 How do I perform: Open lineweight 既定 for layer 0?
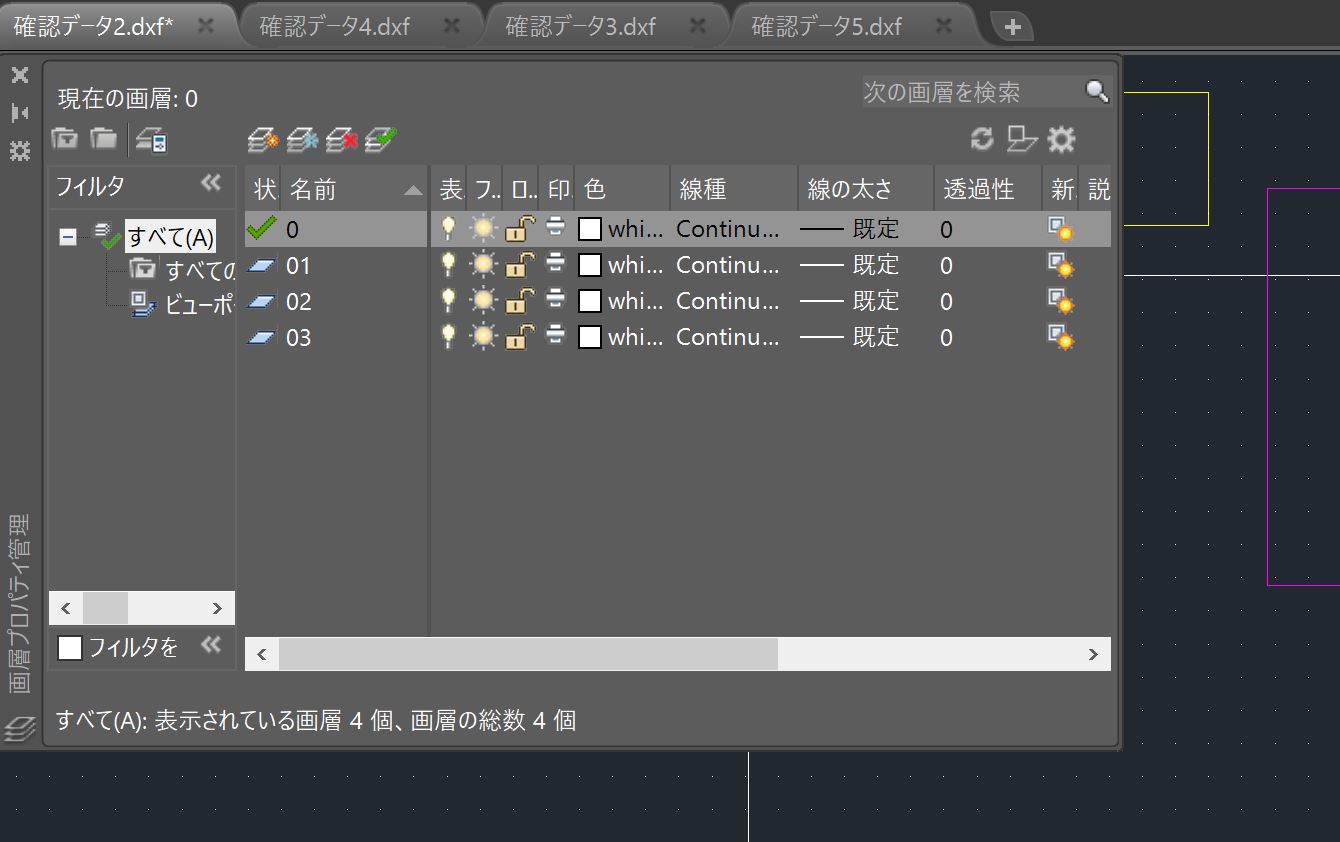click(x=851, y=229)
